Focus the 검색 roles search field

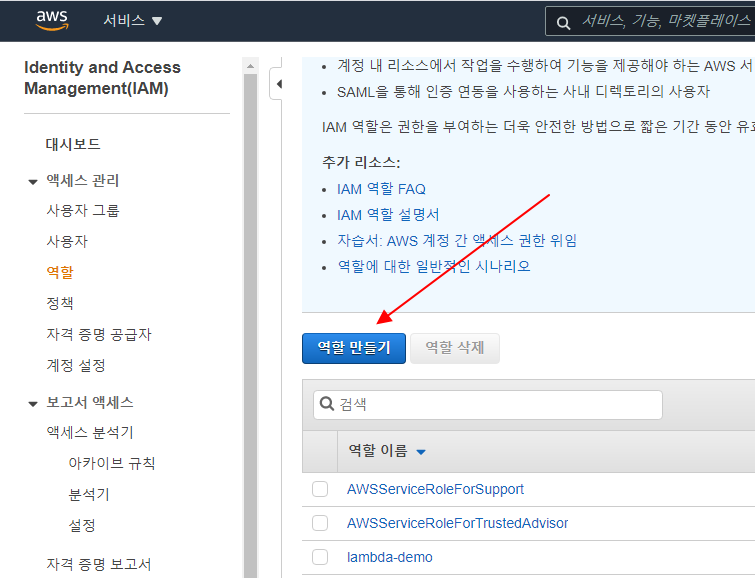click(x=488, y=405)
